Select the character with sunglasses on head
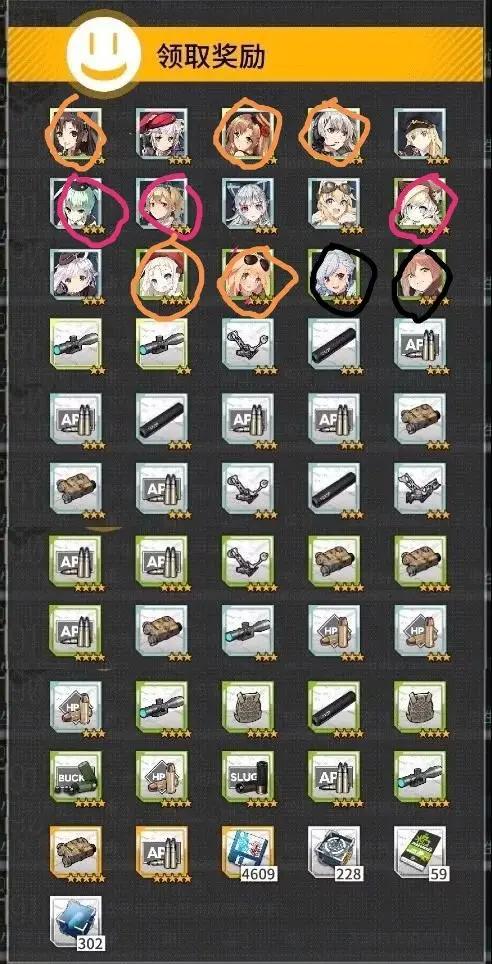Viewport: 492px width, 964px height. pyautogui.click(x=248, y=275)
